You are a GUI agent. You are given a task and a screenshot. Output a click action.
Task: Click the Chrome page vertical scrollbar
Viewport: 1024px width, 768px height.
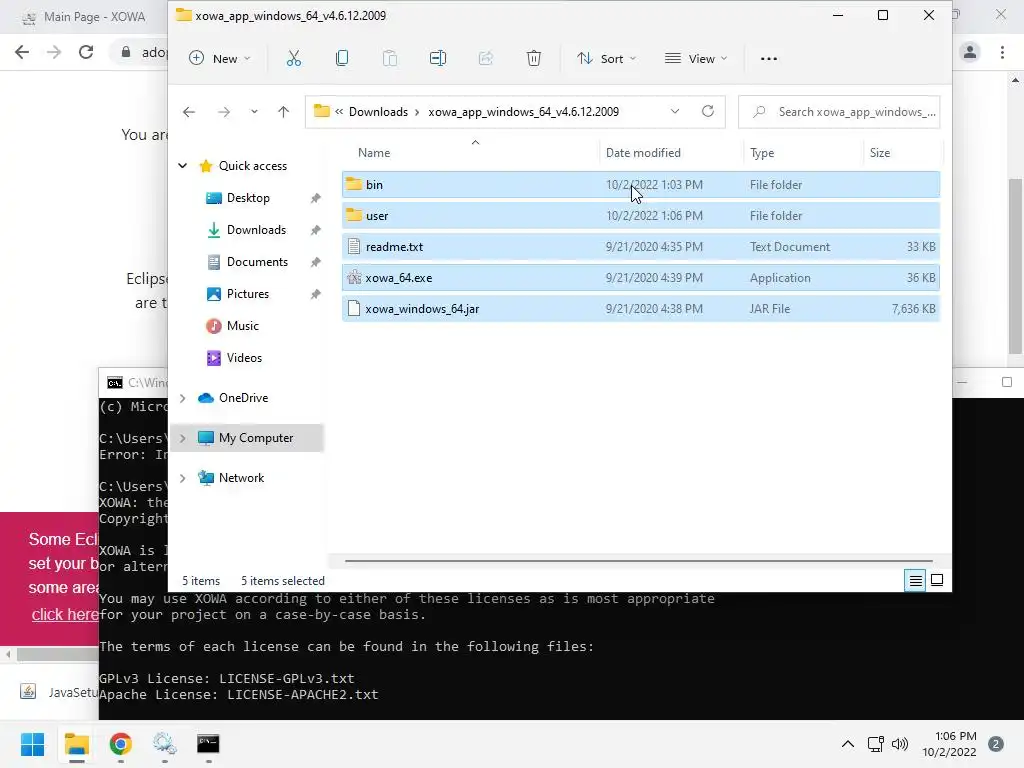coord(1016,266)
